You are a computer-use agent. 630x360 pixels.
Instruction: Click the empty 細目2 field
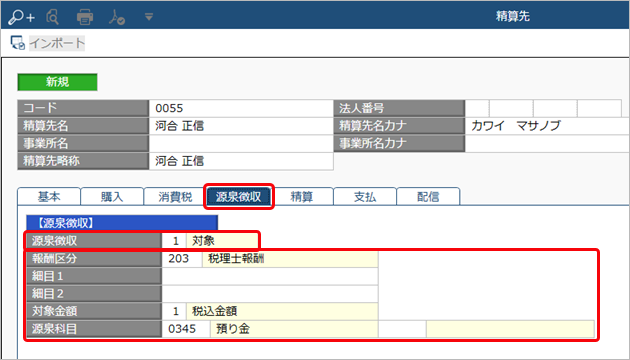270,294
